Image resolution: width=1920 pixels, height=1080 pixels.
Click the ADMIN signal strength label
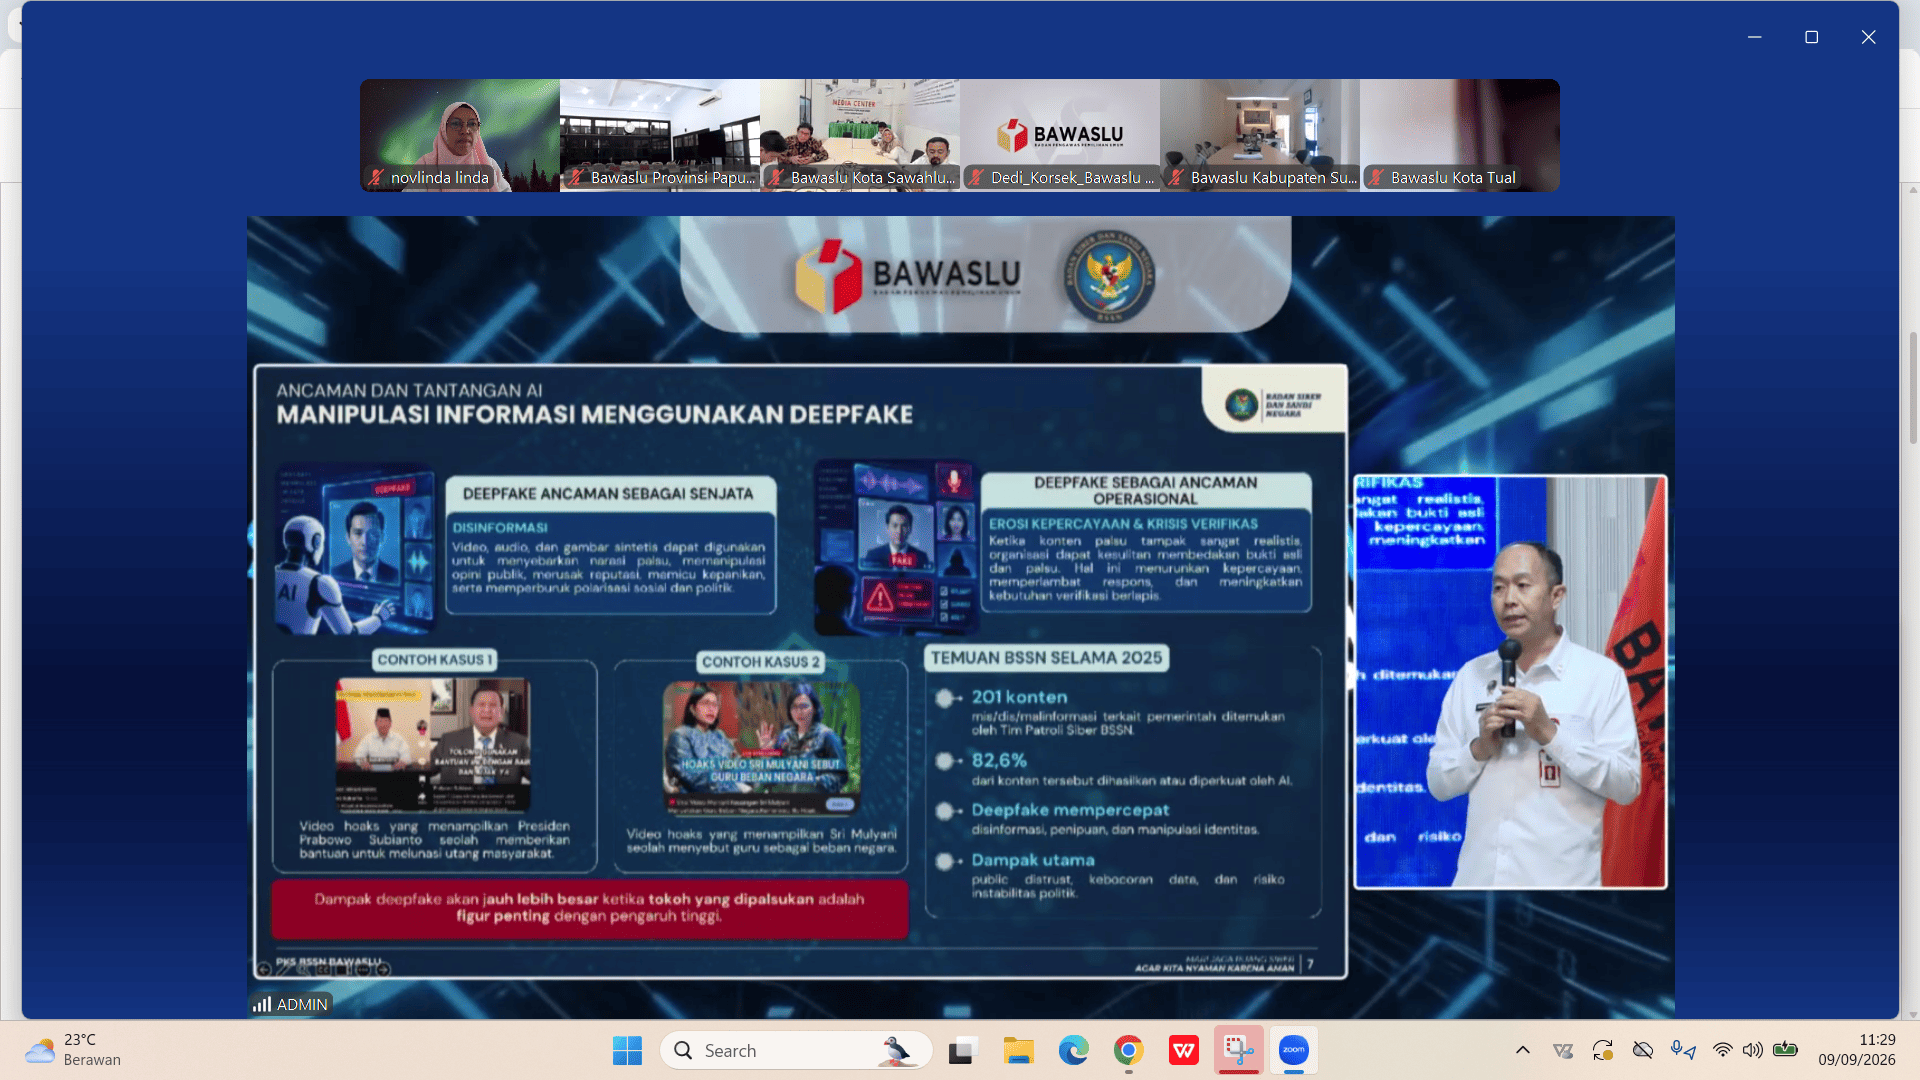click(290, 1004)
